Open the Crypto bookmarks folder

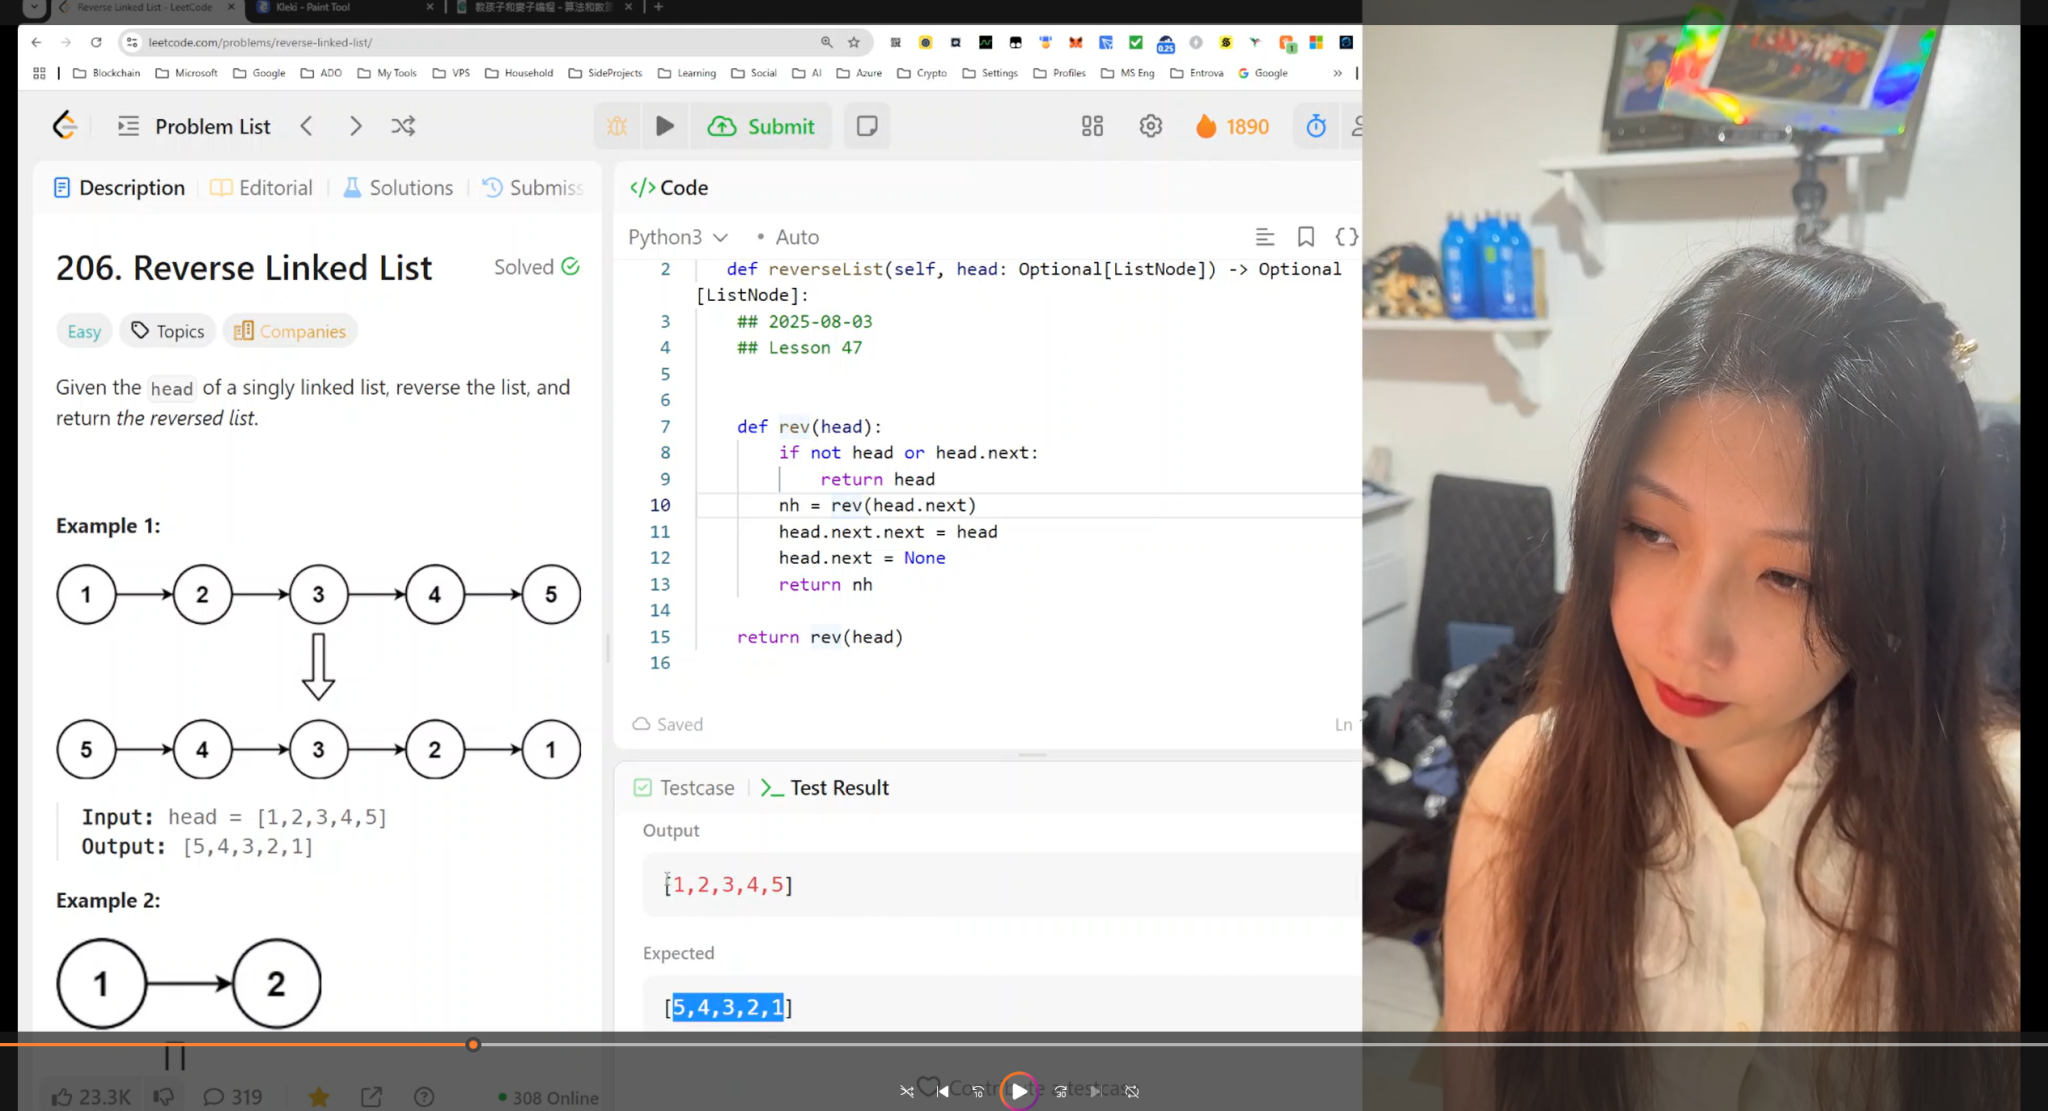click(923, 73)
